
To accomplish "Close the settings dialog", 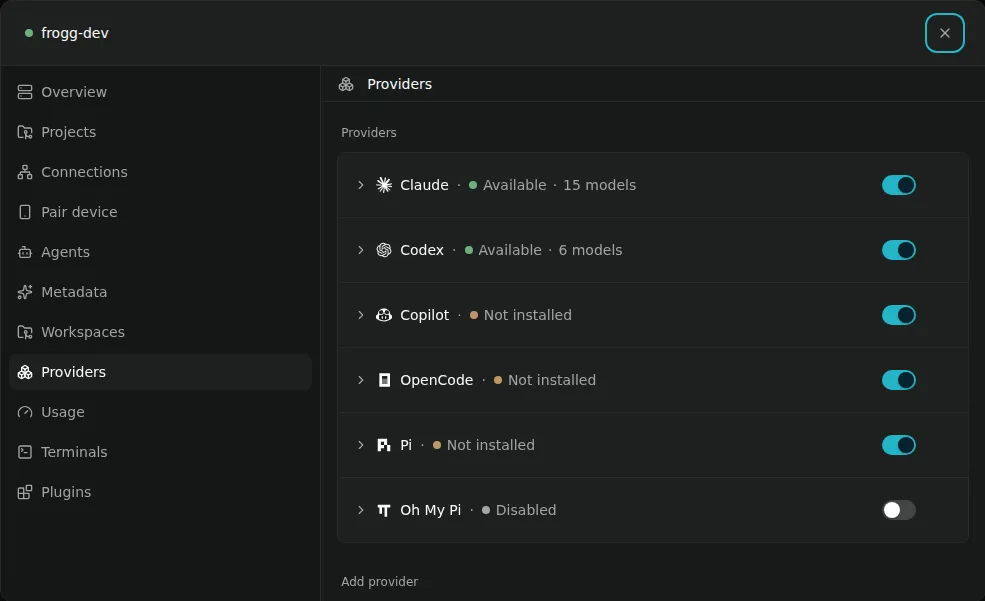I will tap(944, 33).
